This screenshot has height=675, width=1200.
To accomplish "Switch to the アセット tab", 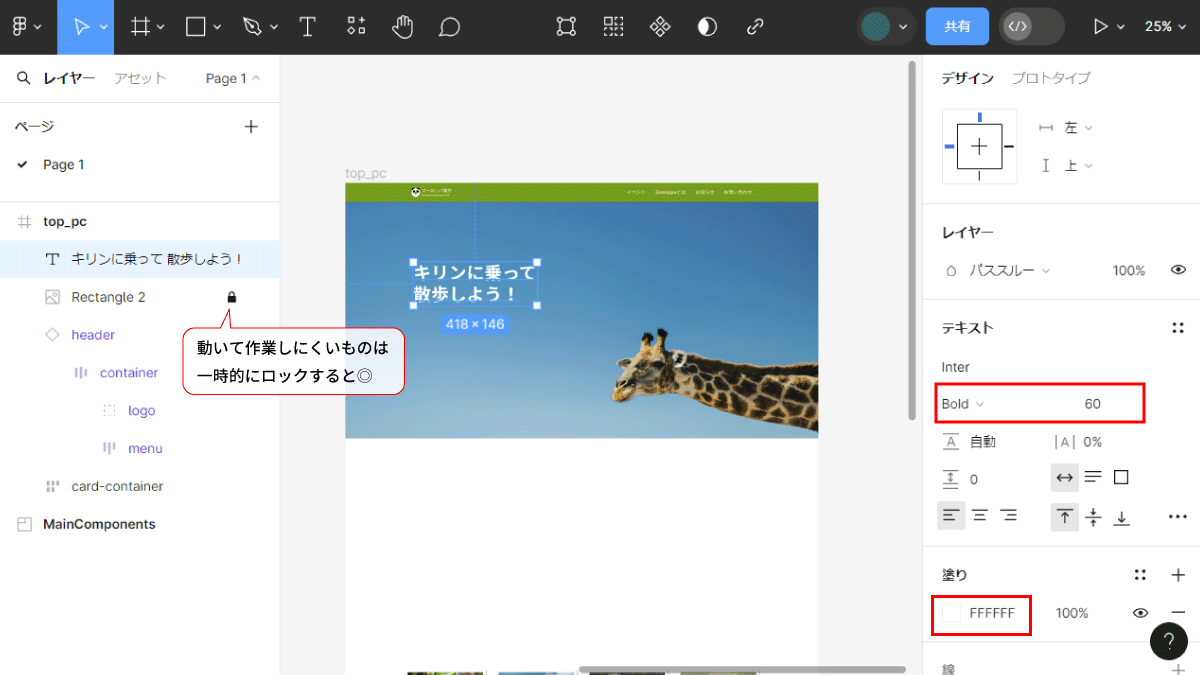I will 140,78.
